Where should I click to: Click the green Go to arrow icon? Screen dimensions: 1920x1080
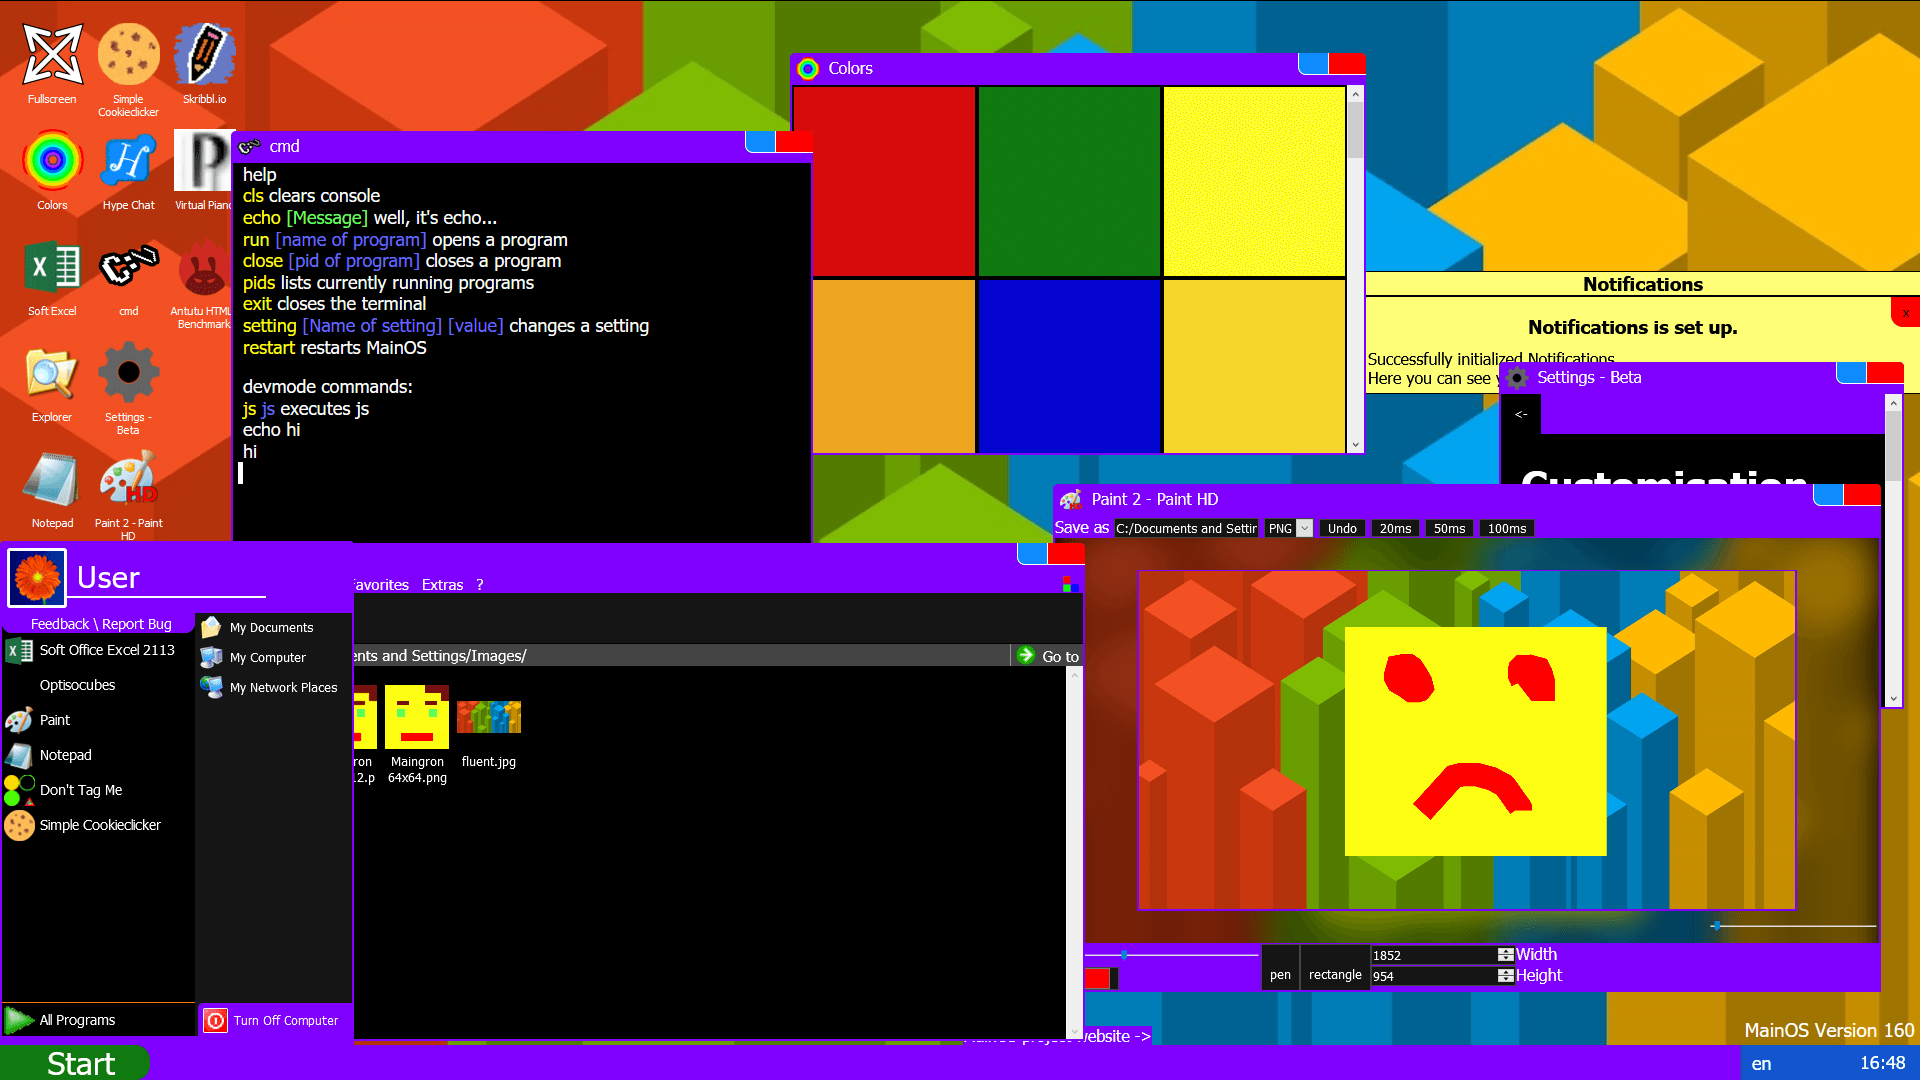click(1026, 656)
